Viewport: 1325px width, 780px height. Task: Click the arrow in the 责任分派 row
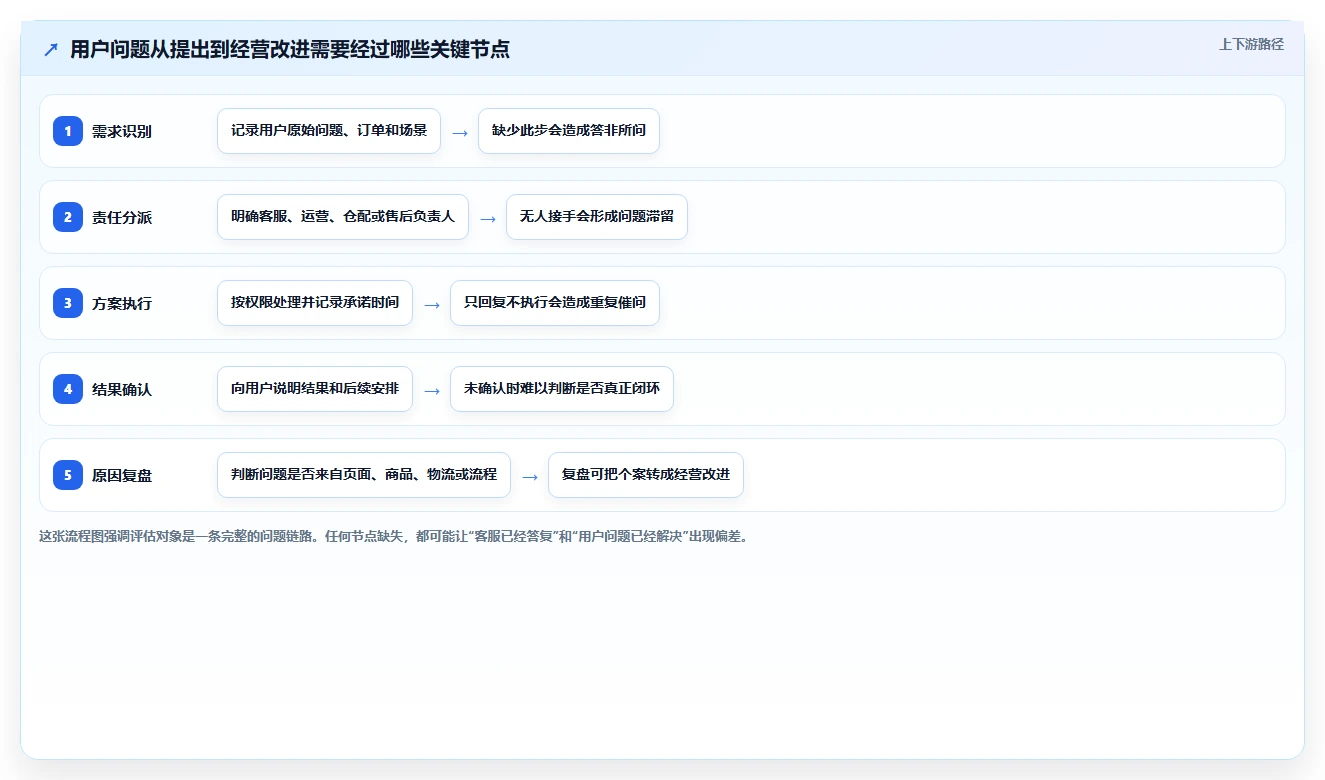point(488,218)
